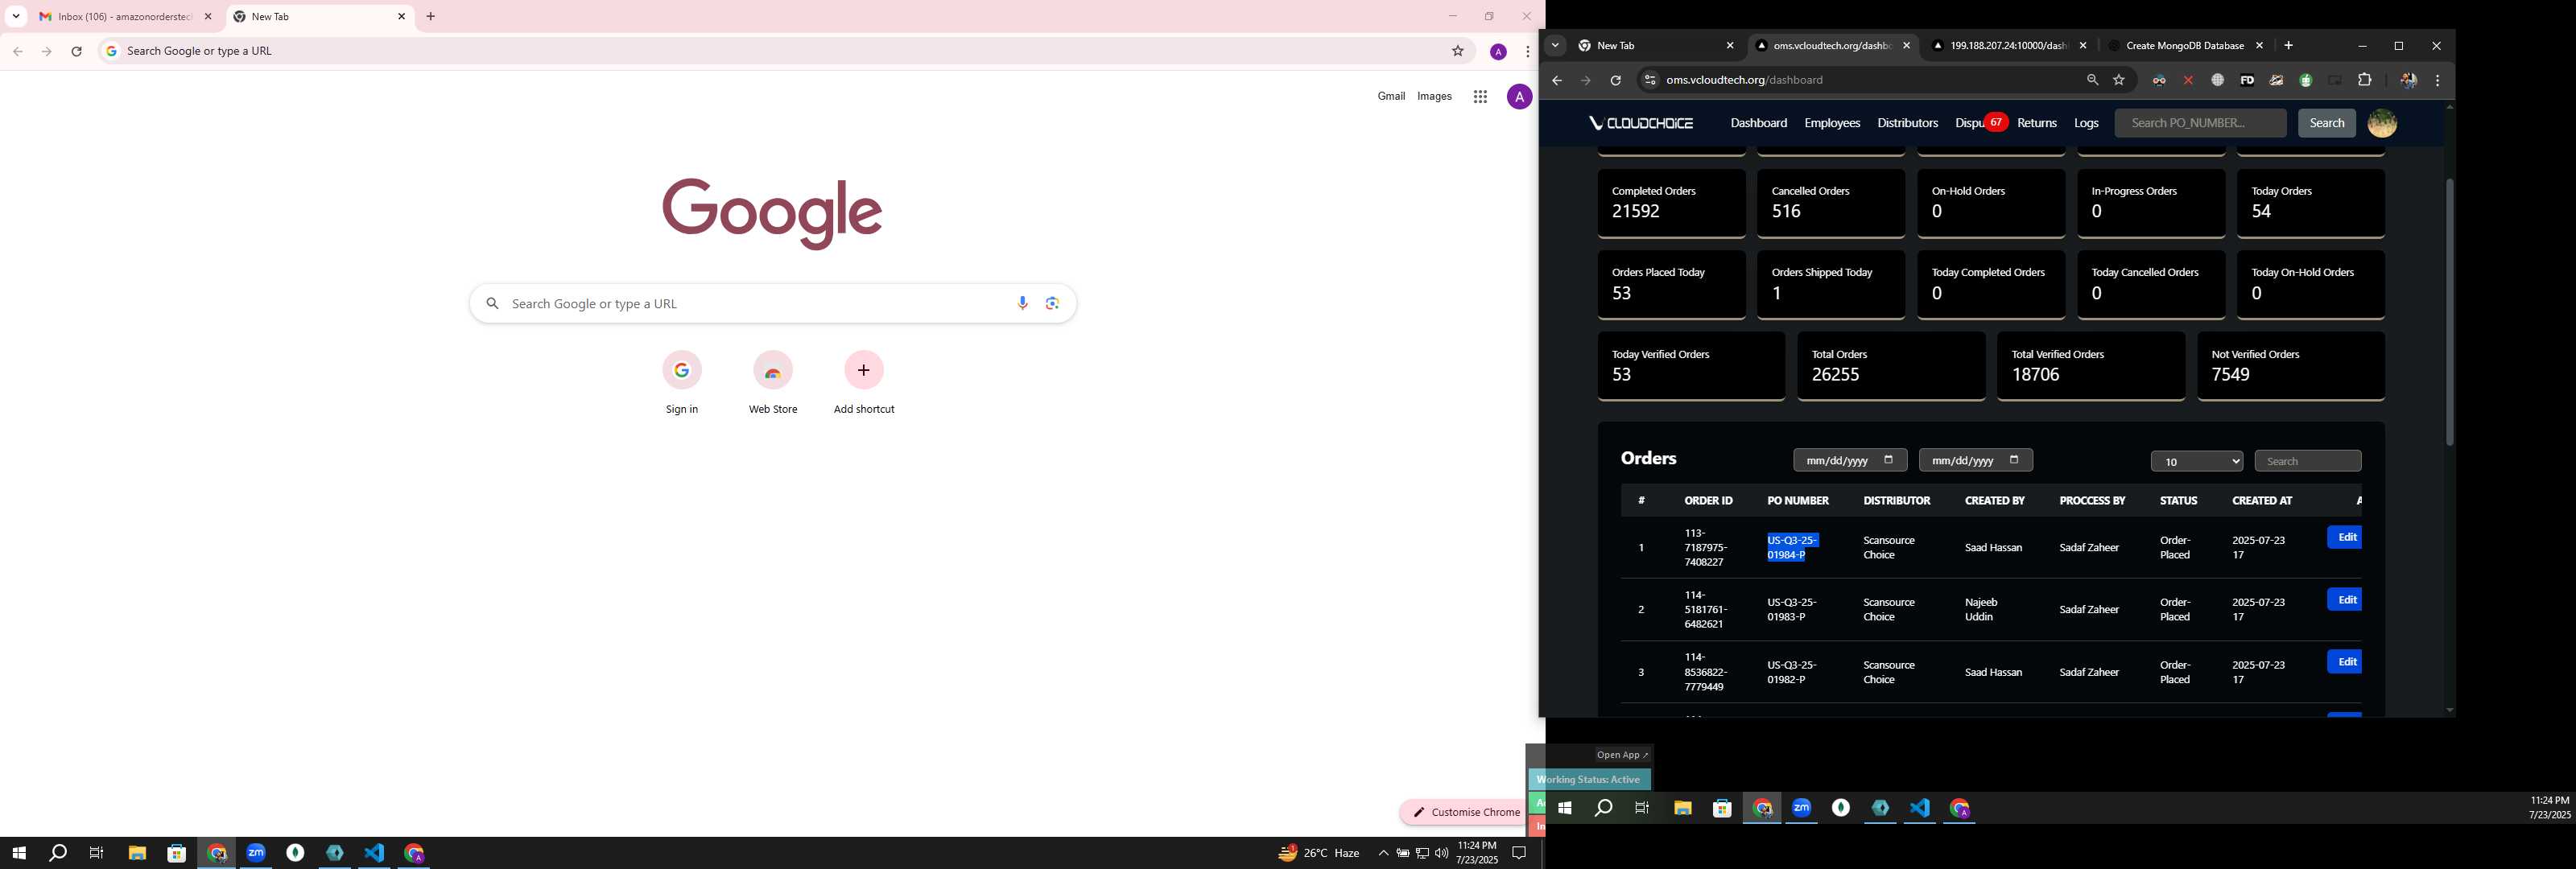Viewport: 2576px width, 869px height.
Task: Open a new tab in dark Chrome
Action: pyautogui.click(x=2288, y=46)
